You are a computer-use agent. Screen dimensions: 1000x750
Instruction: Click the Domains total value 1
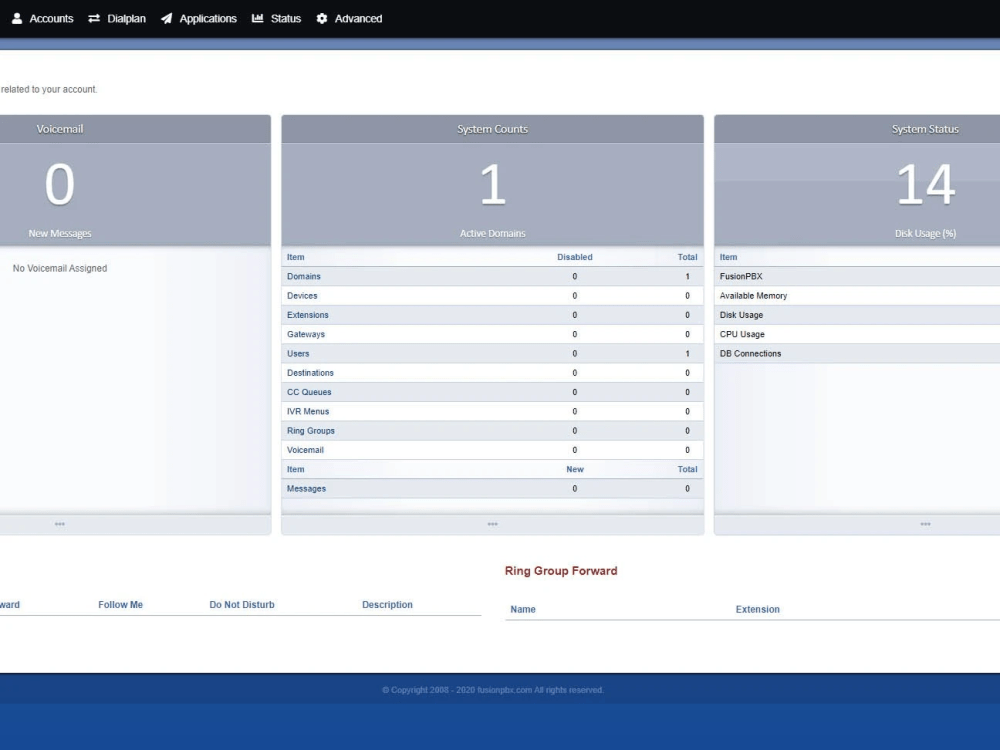(x=688, y=276)
